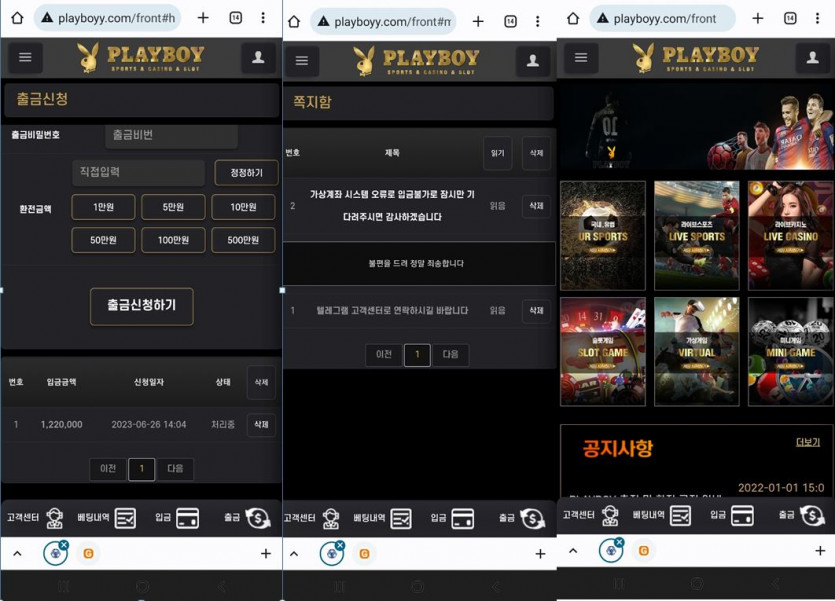This screenshot has width=835, height=601.
Task: Open the 14-tab switcher next to playboyy.com/front#m
Action: (510, 21)
